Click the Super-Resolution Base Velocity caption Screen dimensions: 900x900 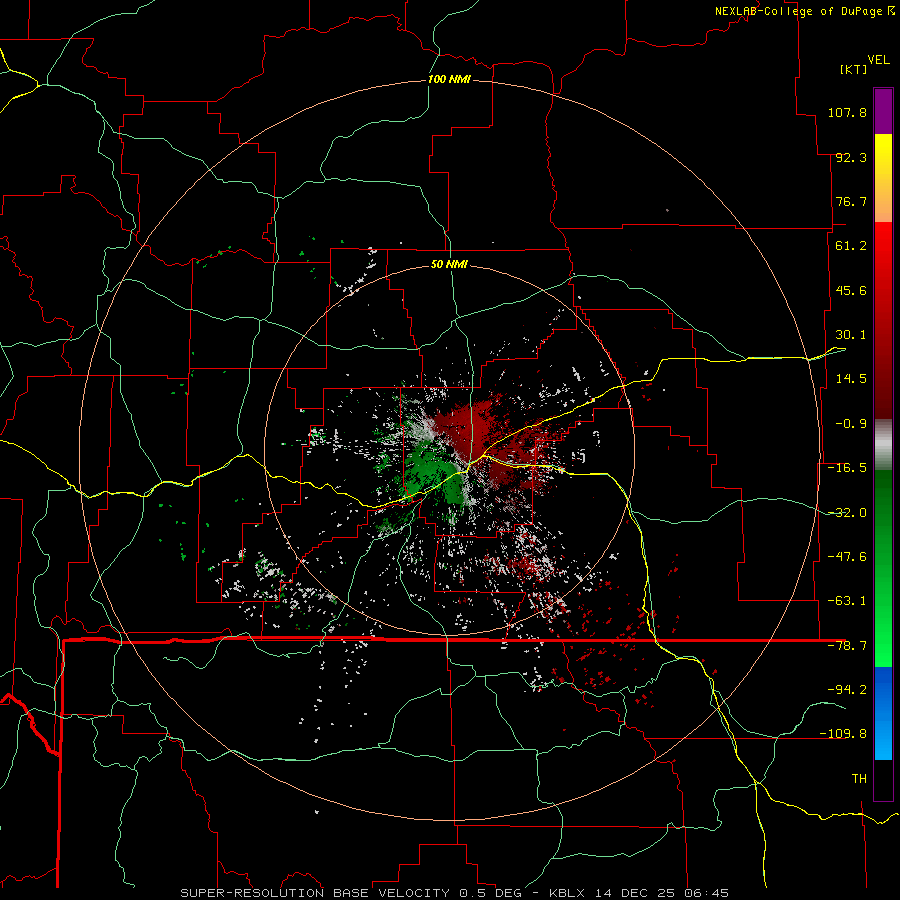coord(454,893)
